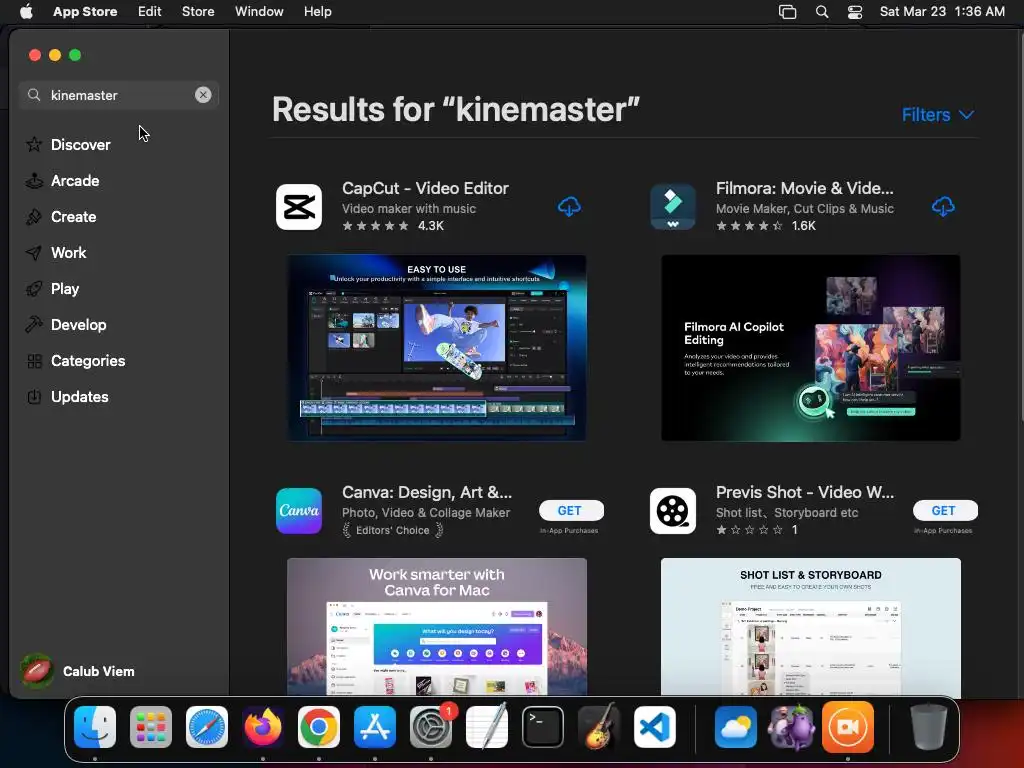1024x768 pixels.
Task: Open the Canva app icon
Action: click(299, 511)
